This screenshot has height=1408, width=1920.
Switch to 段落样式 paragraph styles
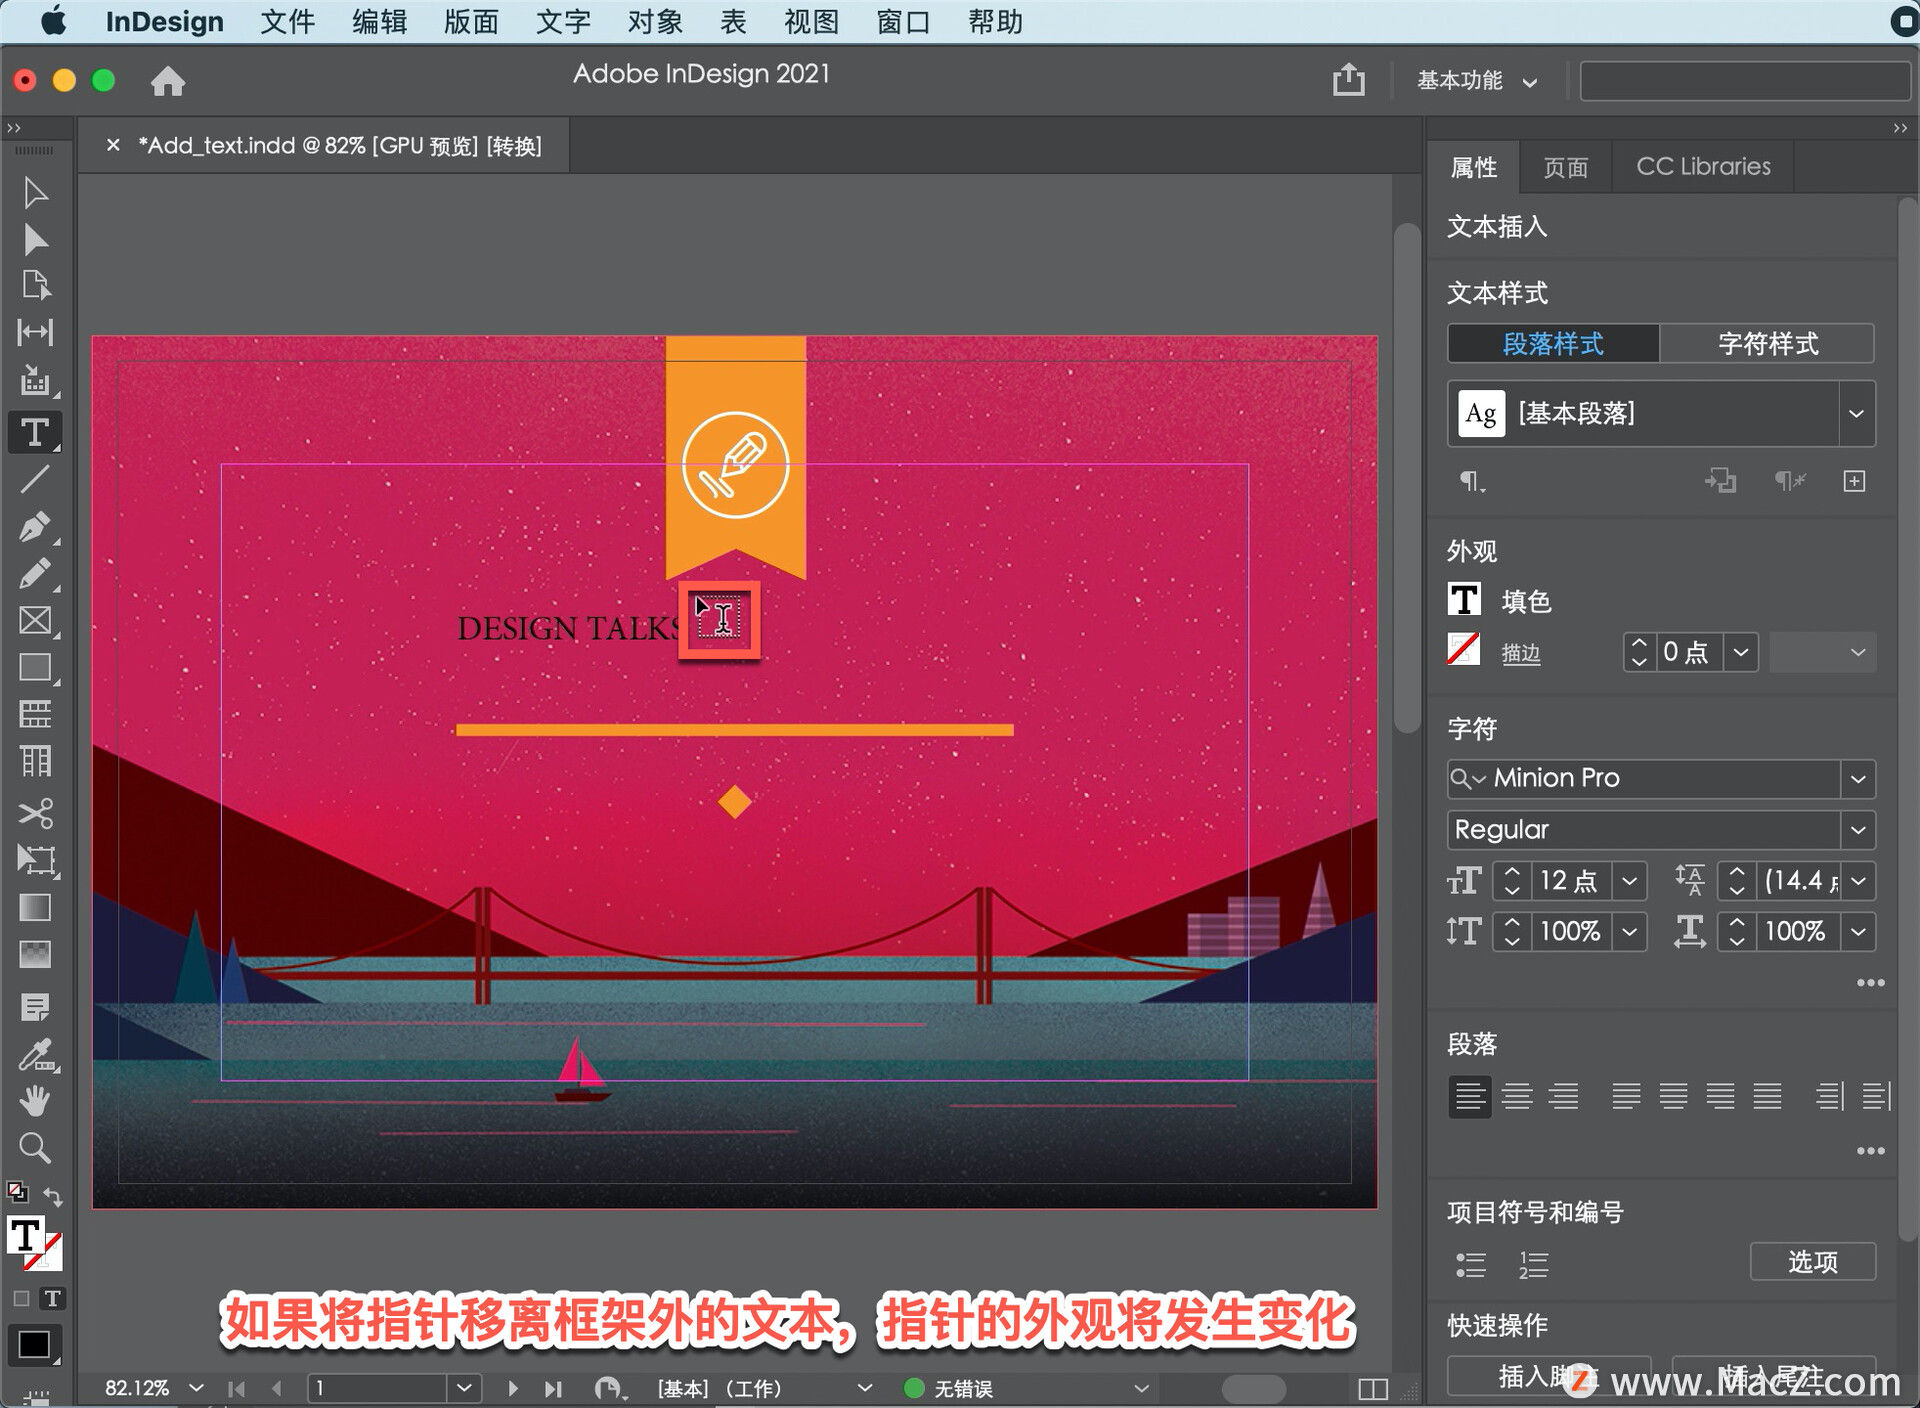click(1553, 344)
